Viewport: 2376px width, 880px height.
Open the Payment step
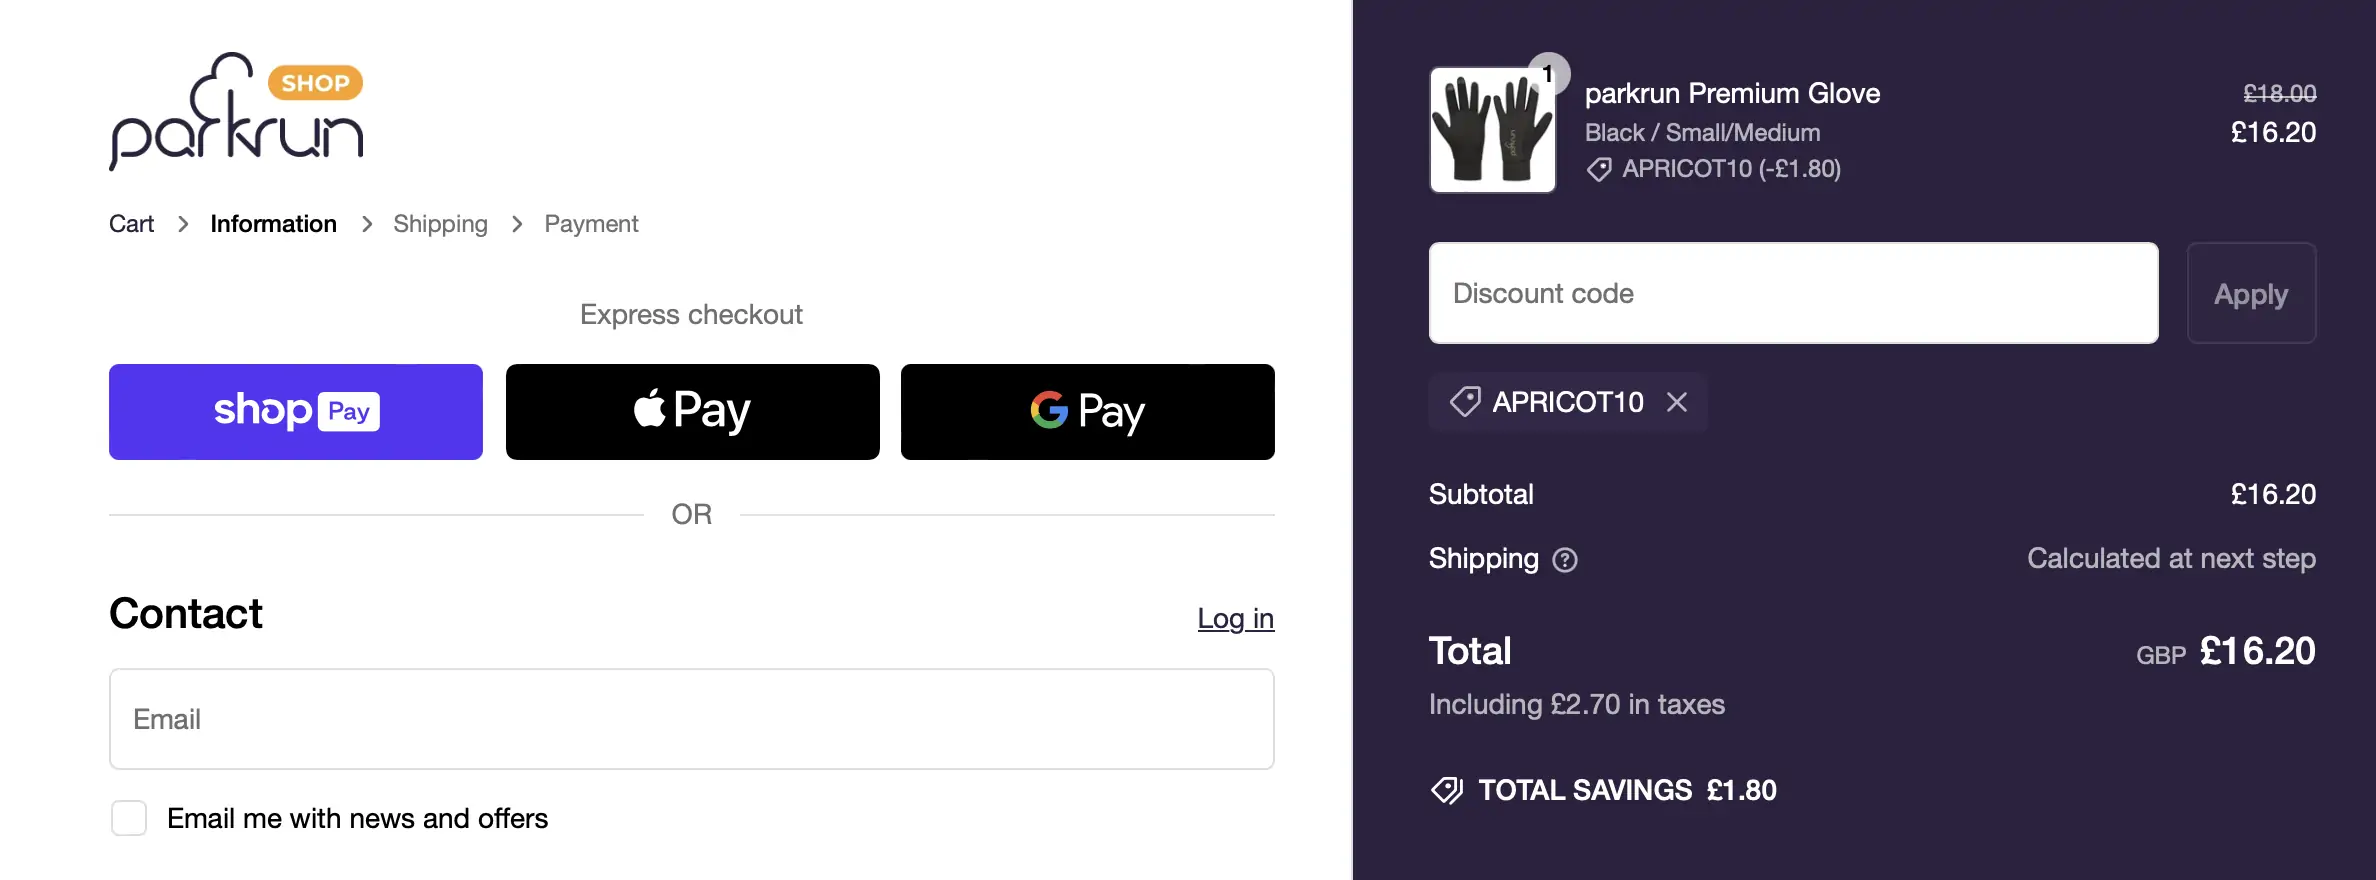pyautogui.click(x=590, y=224)
